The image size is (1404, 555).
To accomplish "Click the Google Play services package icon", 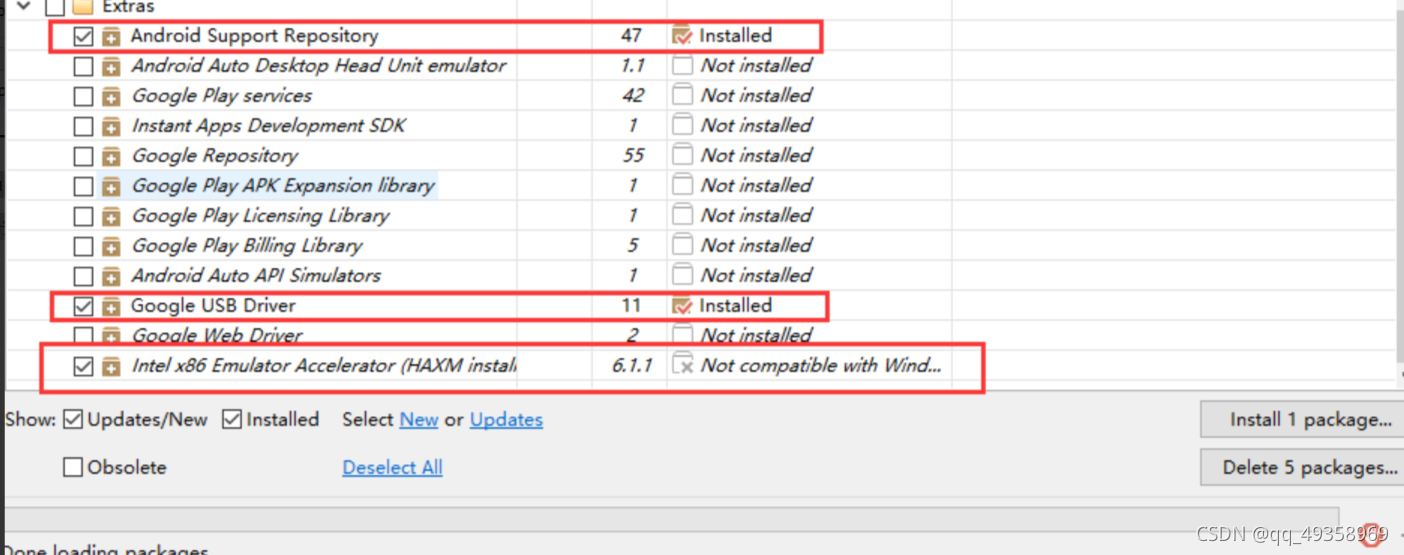I will coord(111,97).
